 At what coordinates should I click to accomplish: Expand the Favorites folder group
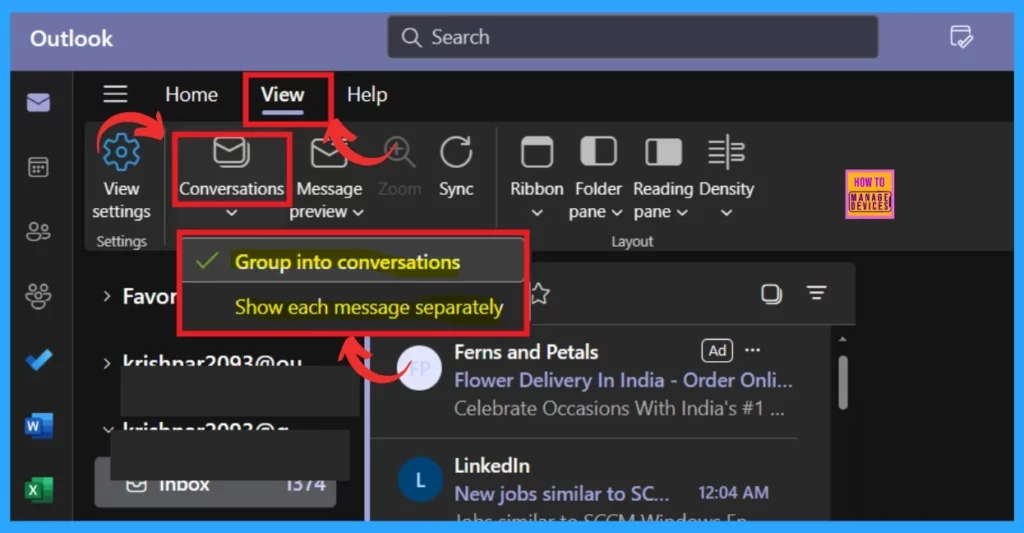click(x=106, y=297)
